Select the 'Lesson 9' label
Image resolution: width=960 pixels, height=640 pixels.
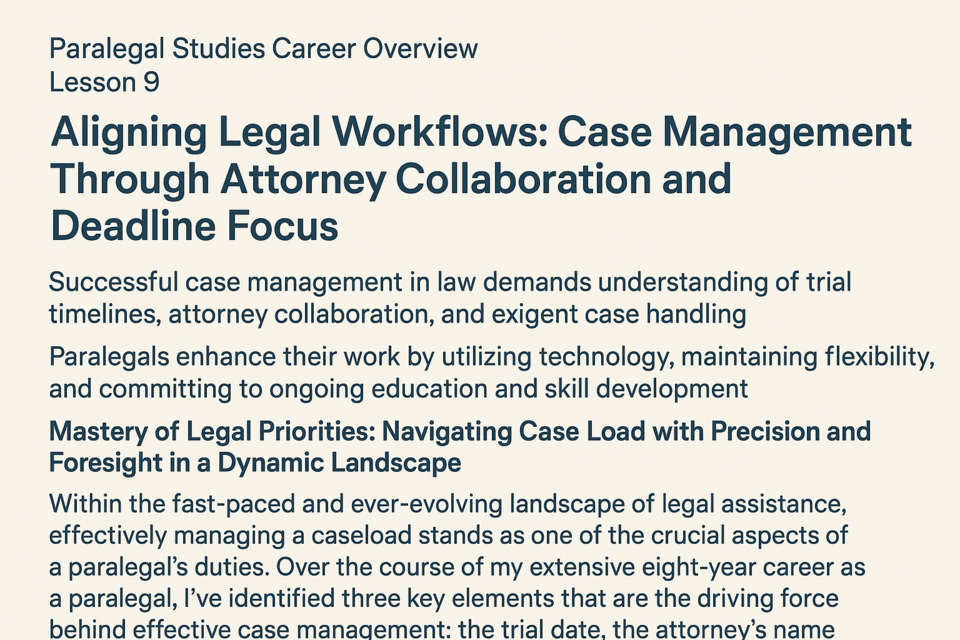tap(104, 82)
